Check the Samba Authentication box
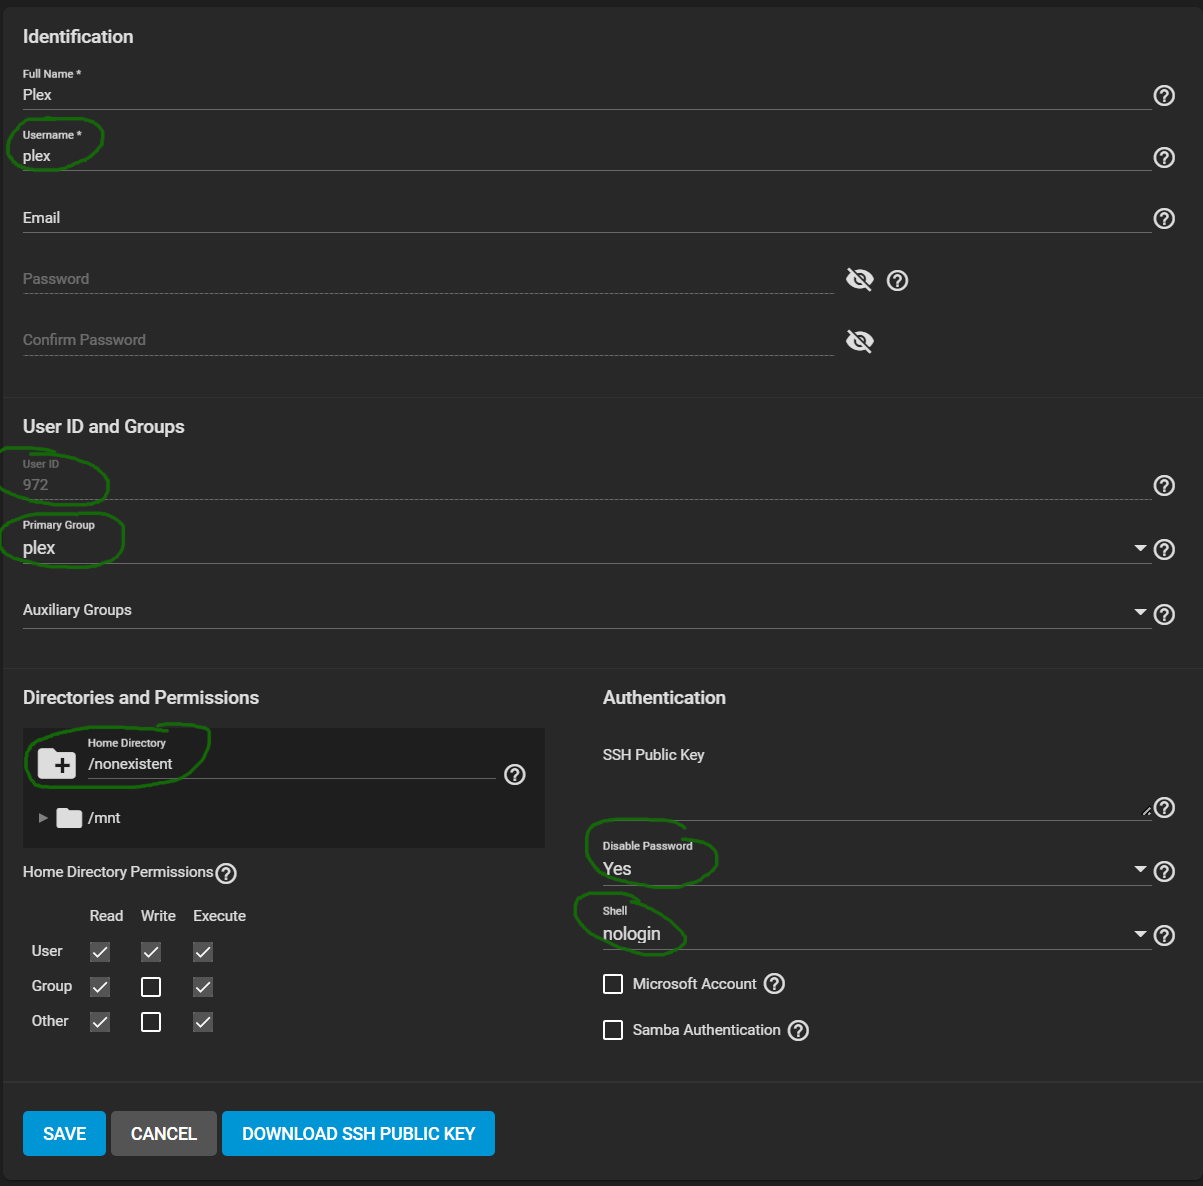 613,1030
